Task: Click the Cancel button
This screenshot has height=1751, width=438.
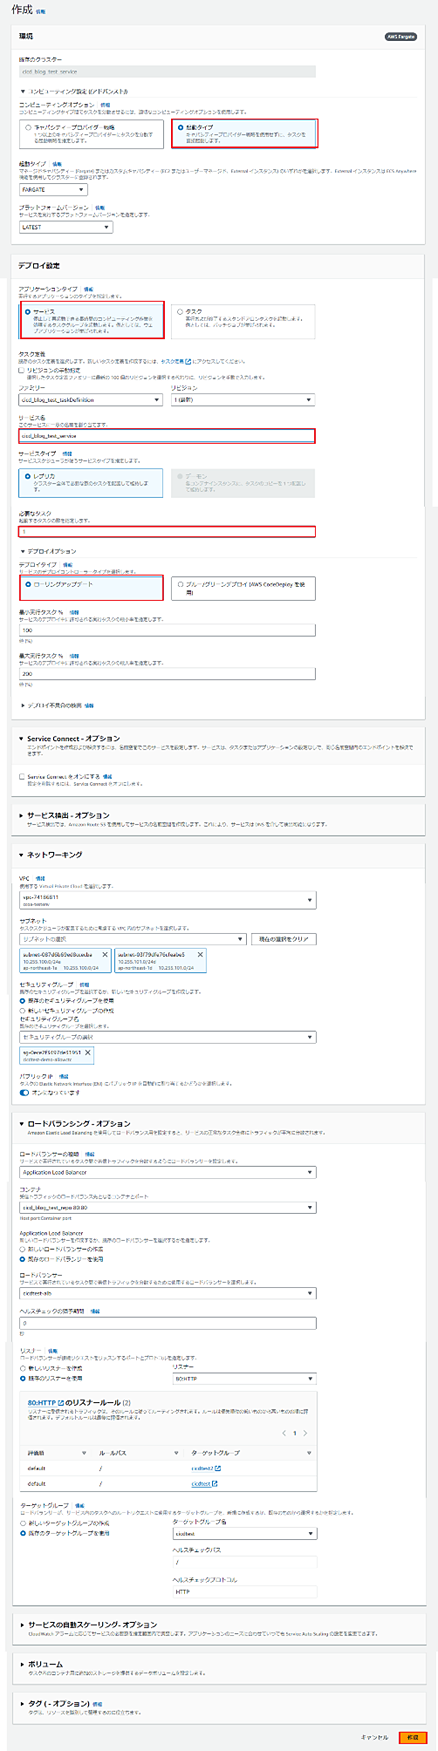Action: click(374, 1737)
